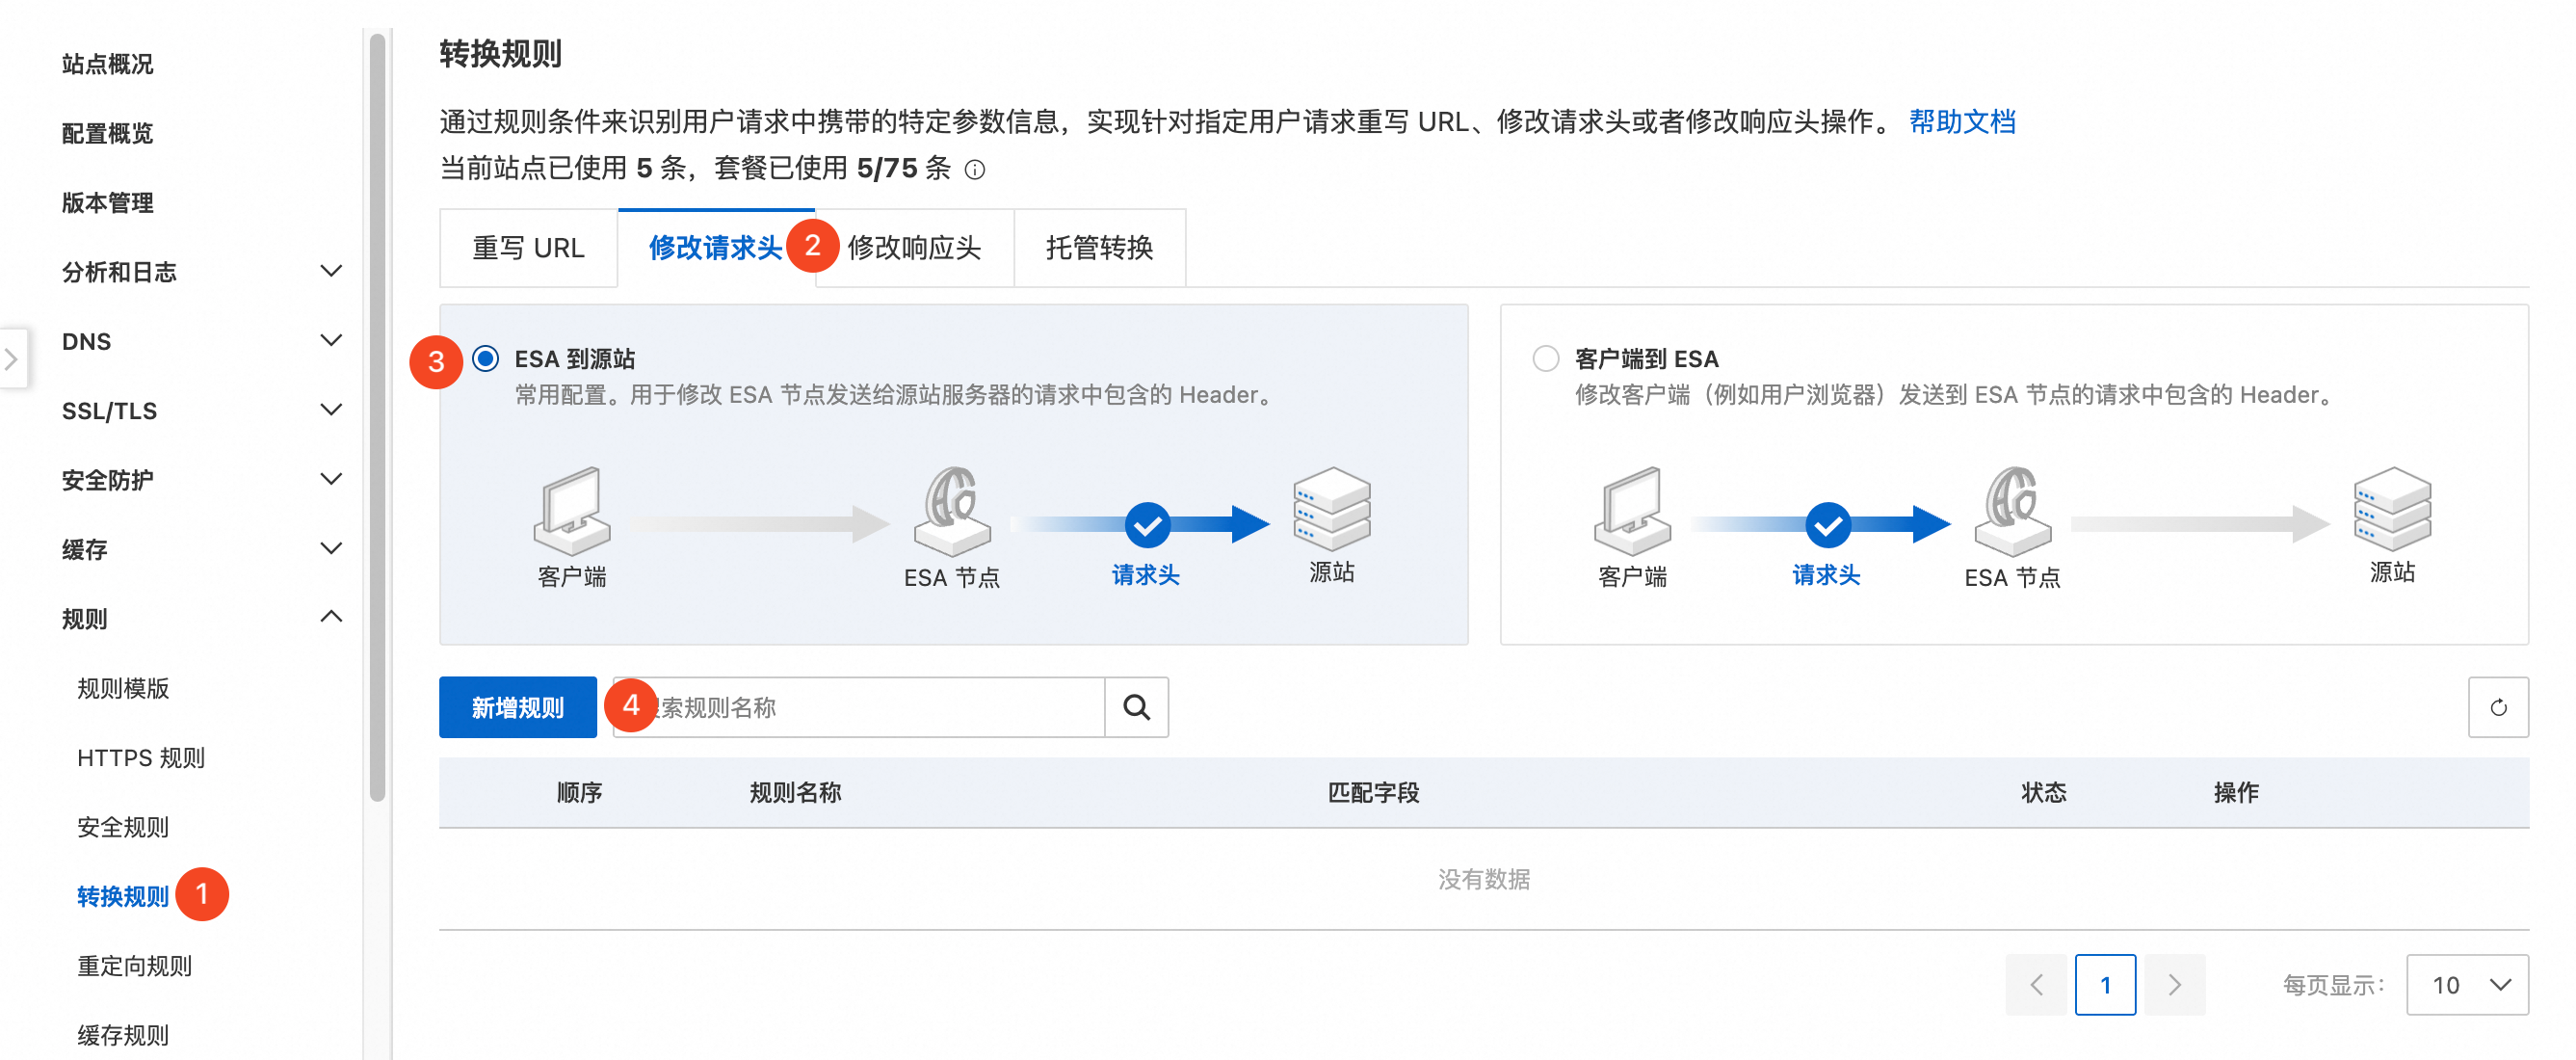Select the ESA 到源站 radio option

486,358
